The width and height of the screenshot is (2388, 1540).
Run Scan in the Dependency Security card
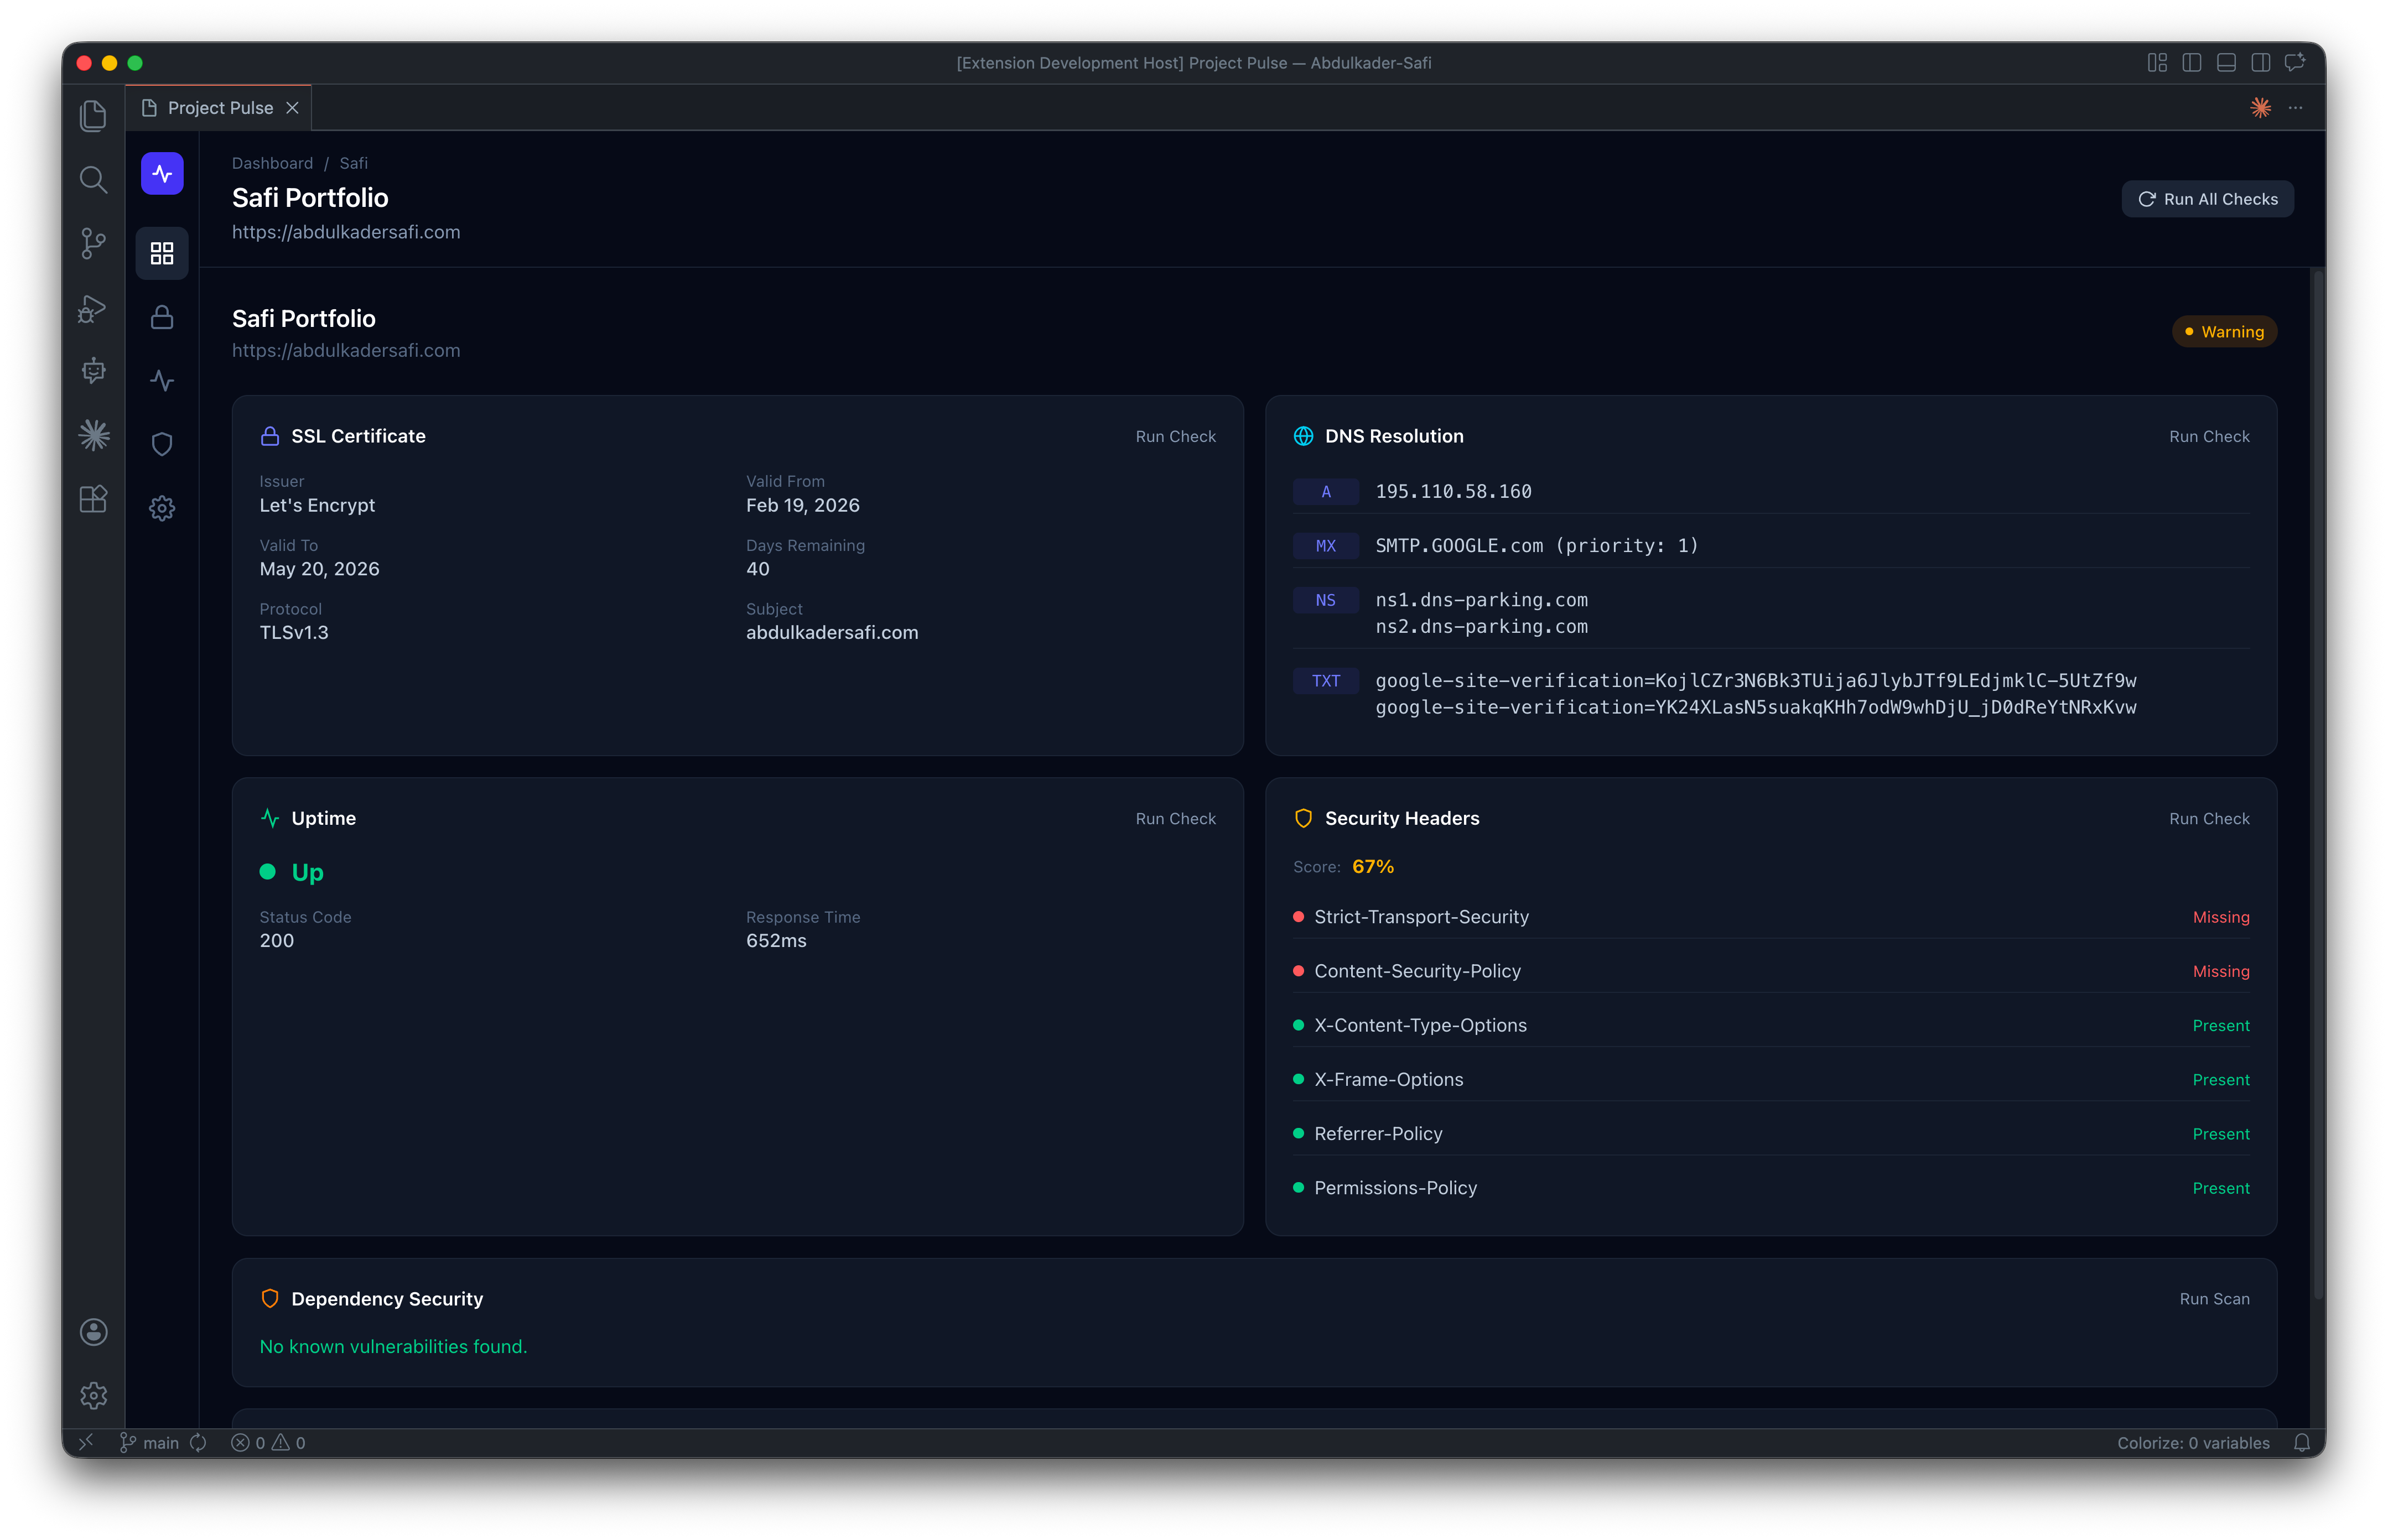(x=2214, y=1298)
